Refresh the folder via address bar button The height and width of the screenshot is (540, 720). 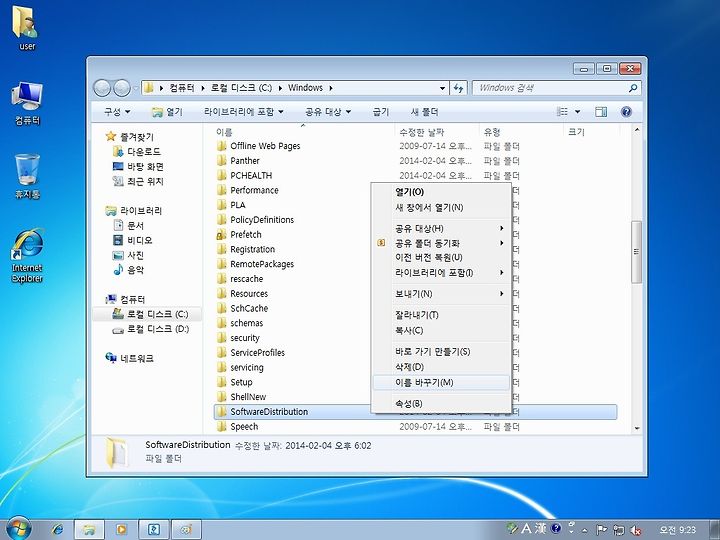[458, 88]
